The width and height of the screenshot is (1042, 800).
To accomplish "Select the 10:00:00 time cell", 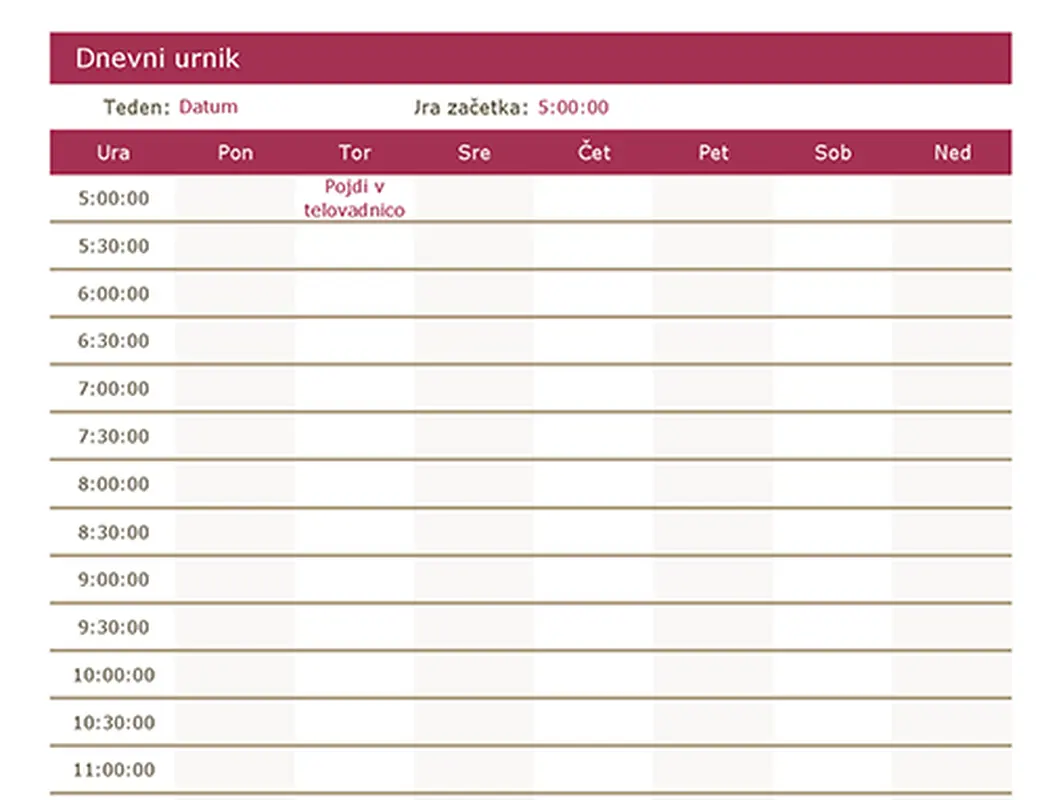I will click(113, 675).
